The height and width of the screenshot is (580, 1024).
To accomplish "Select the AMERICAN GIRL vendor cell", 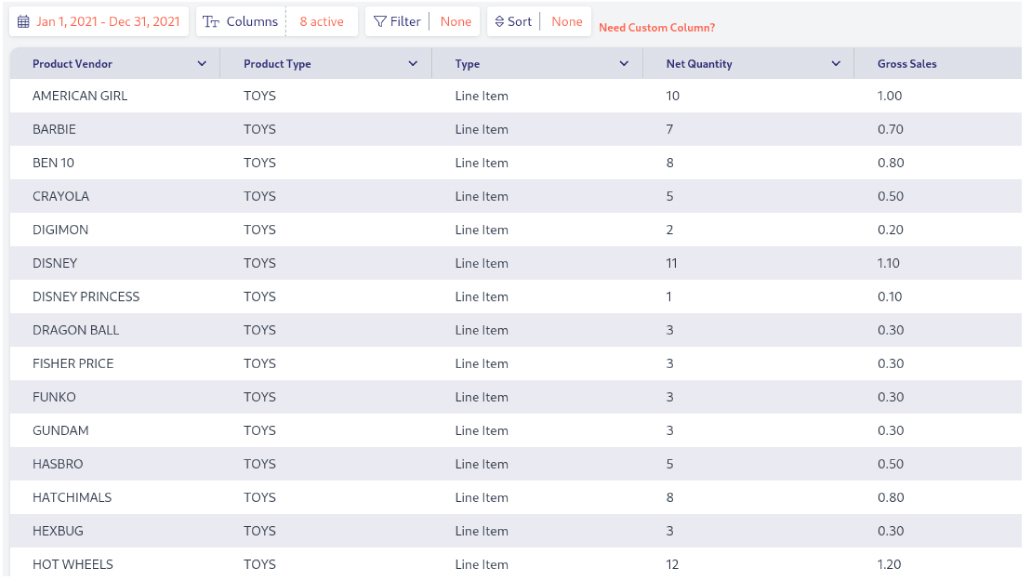I will tap(80, 96).
